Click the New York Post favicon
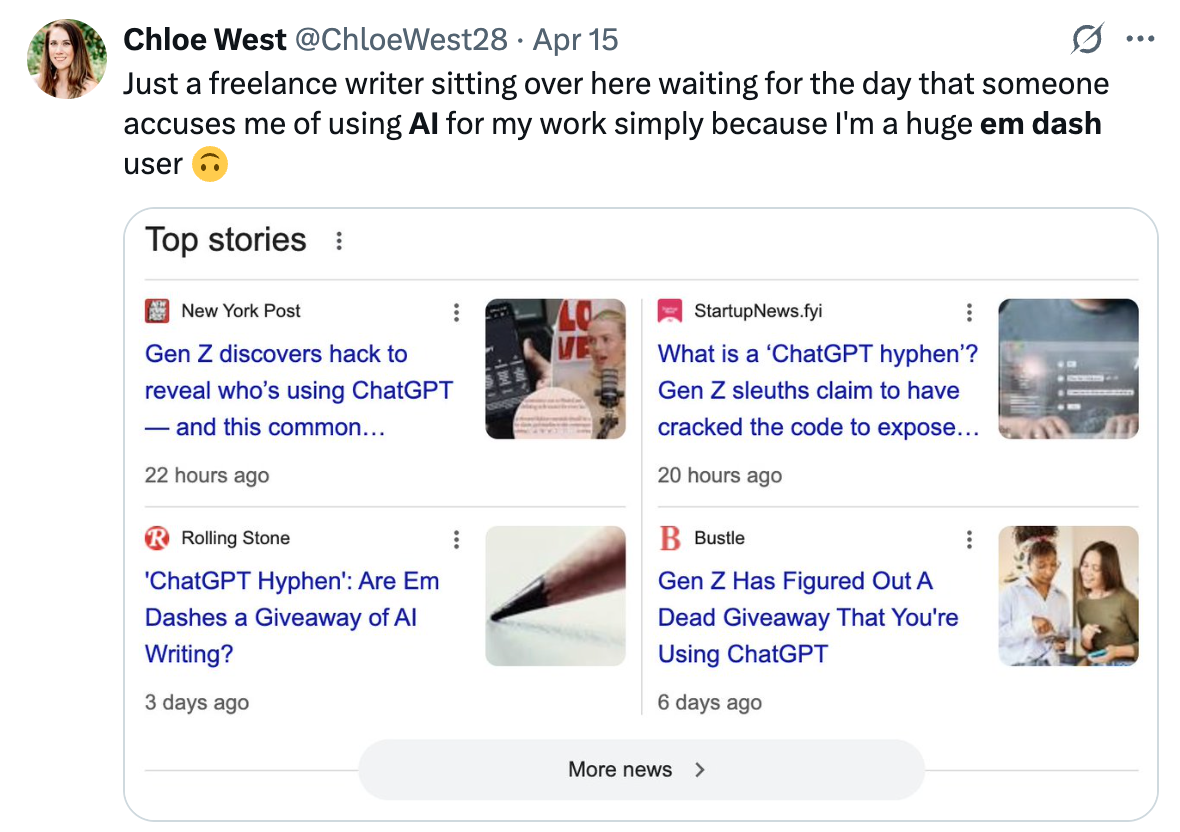 point(157,311)
